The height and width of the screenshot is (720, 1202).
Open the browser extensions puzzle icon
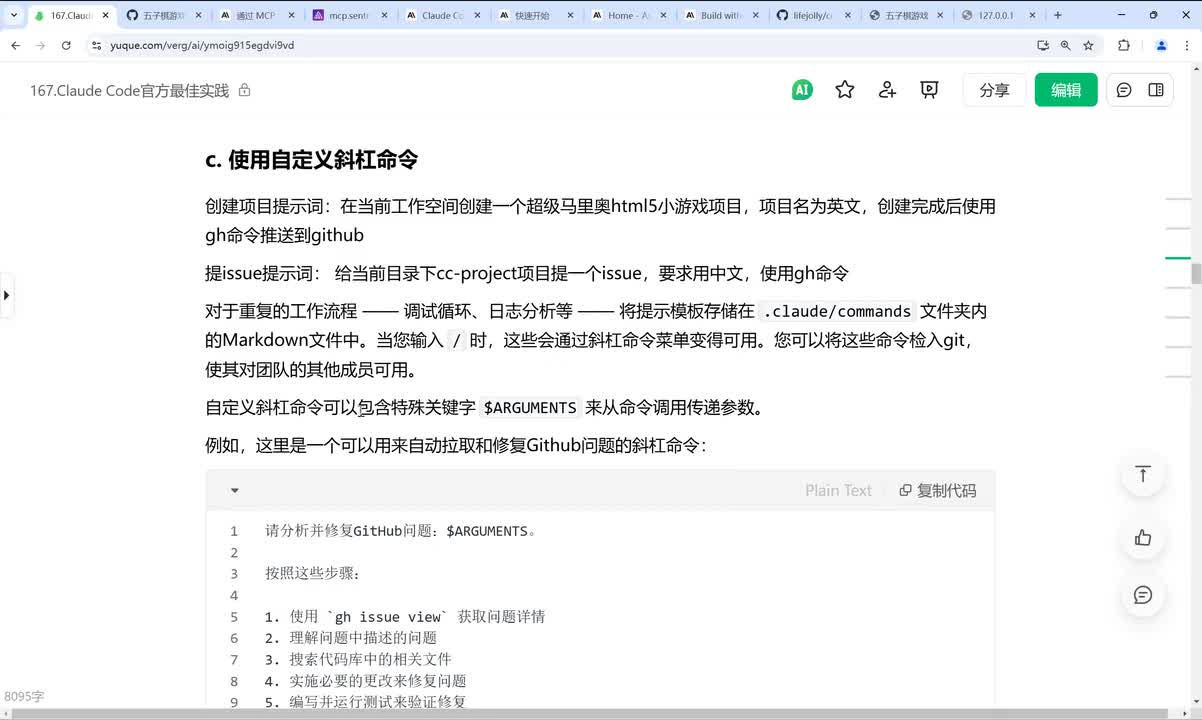tap(1123, 45)
